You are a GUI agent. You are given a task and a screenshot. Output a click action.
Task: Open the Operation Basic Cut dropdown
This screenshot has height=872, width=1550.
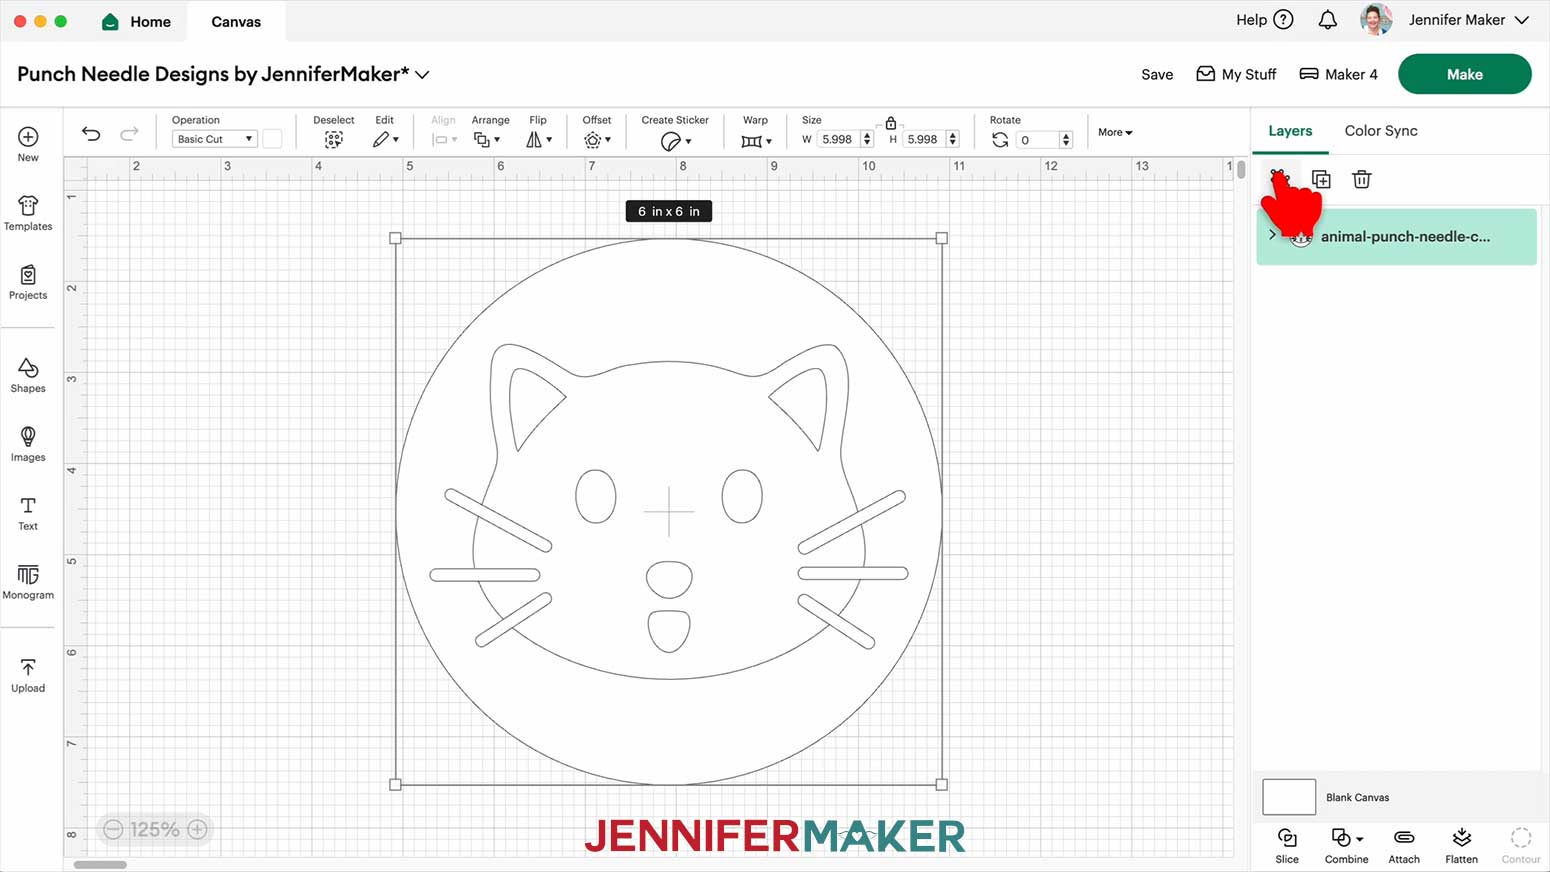click(215, 139)
